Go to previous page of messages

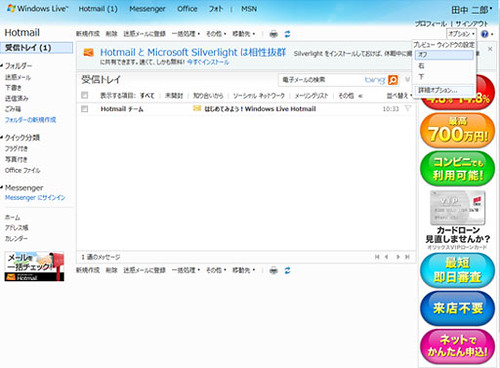(387, 257)
